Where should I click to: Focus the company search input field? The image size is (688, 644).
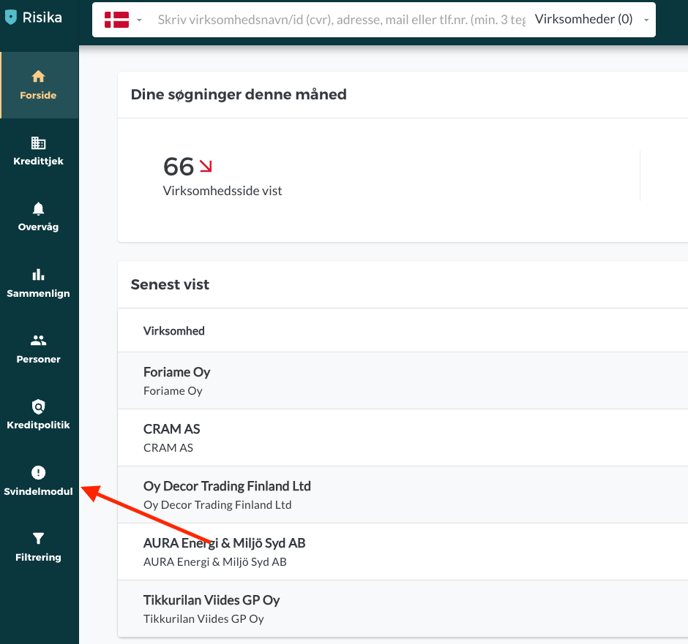click(x=341, y=20)
